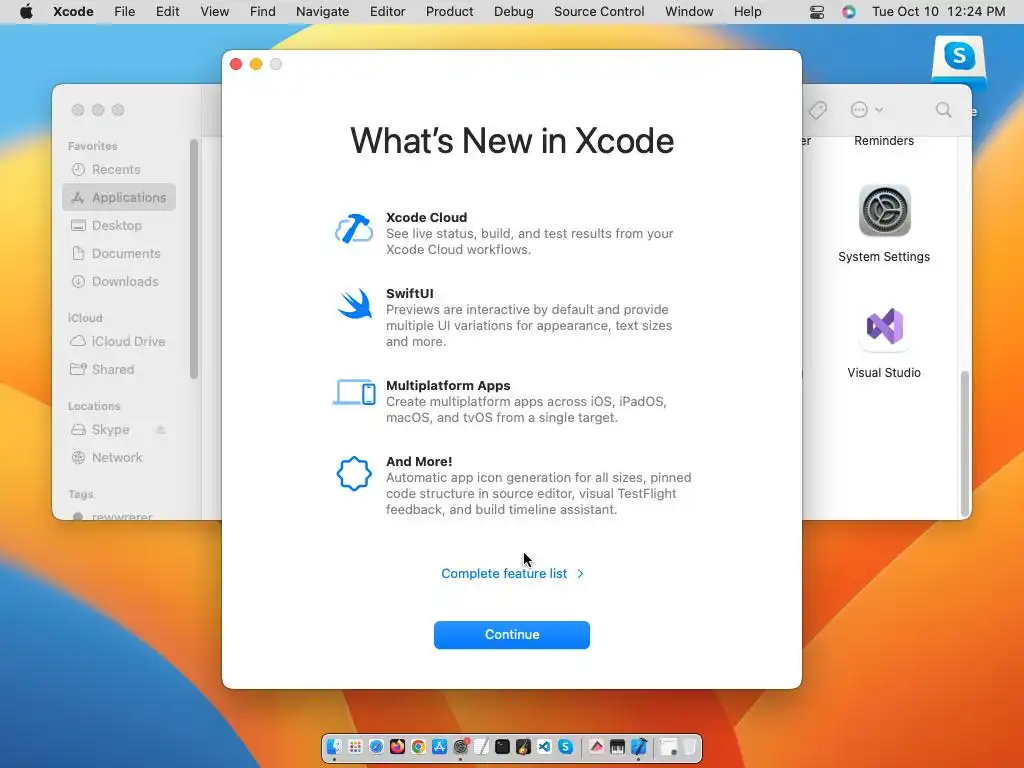The height and width of the screenshot is (768, 1024).
Task: Open the Window menu
Action: pyautogui.click(x=689, y=12)
